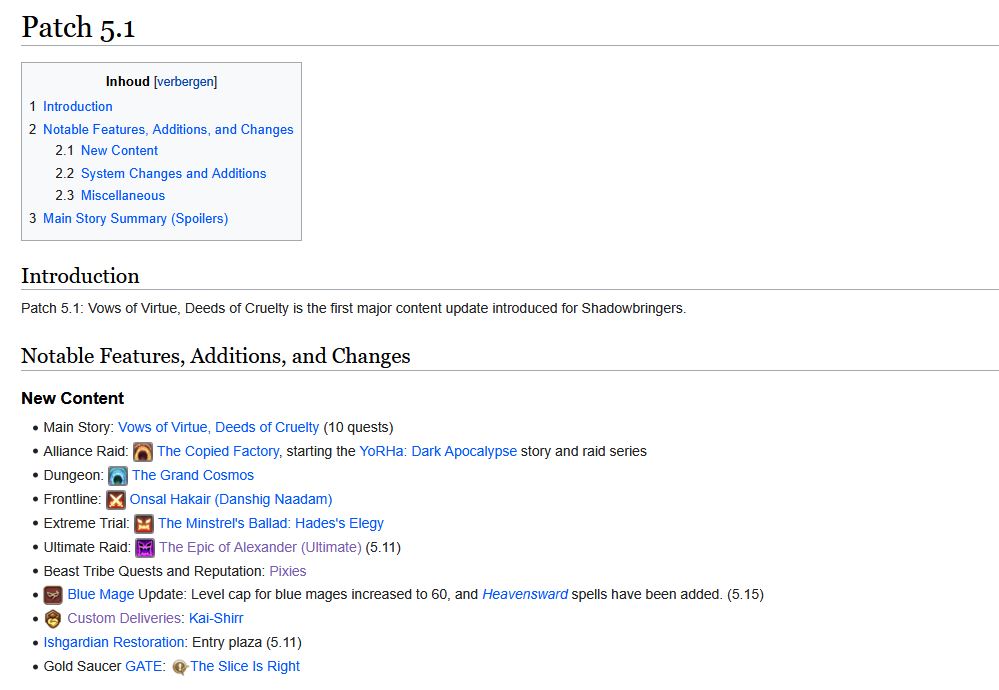Follow the Heavensward link
Image resolution: width=999 pixels, height=690 pixels.
coord(525,594)
